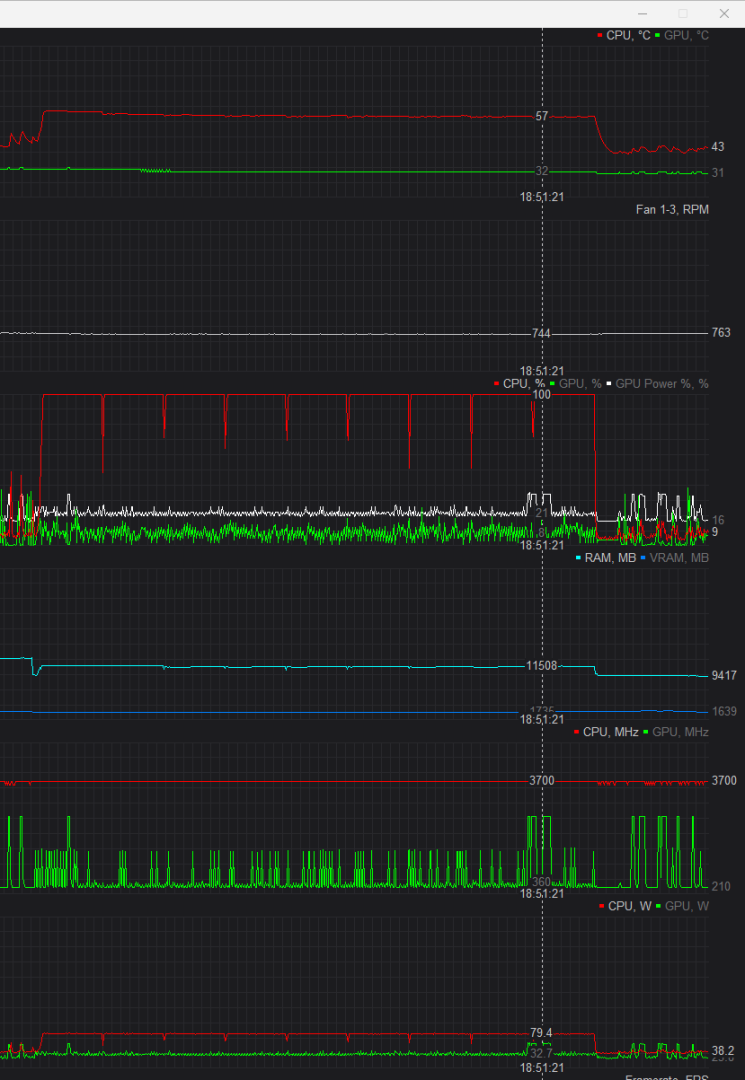The image size is (745, 1080).
Task: Click the GPU, W legend label
Action: point(686,906)
